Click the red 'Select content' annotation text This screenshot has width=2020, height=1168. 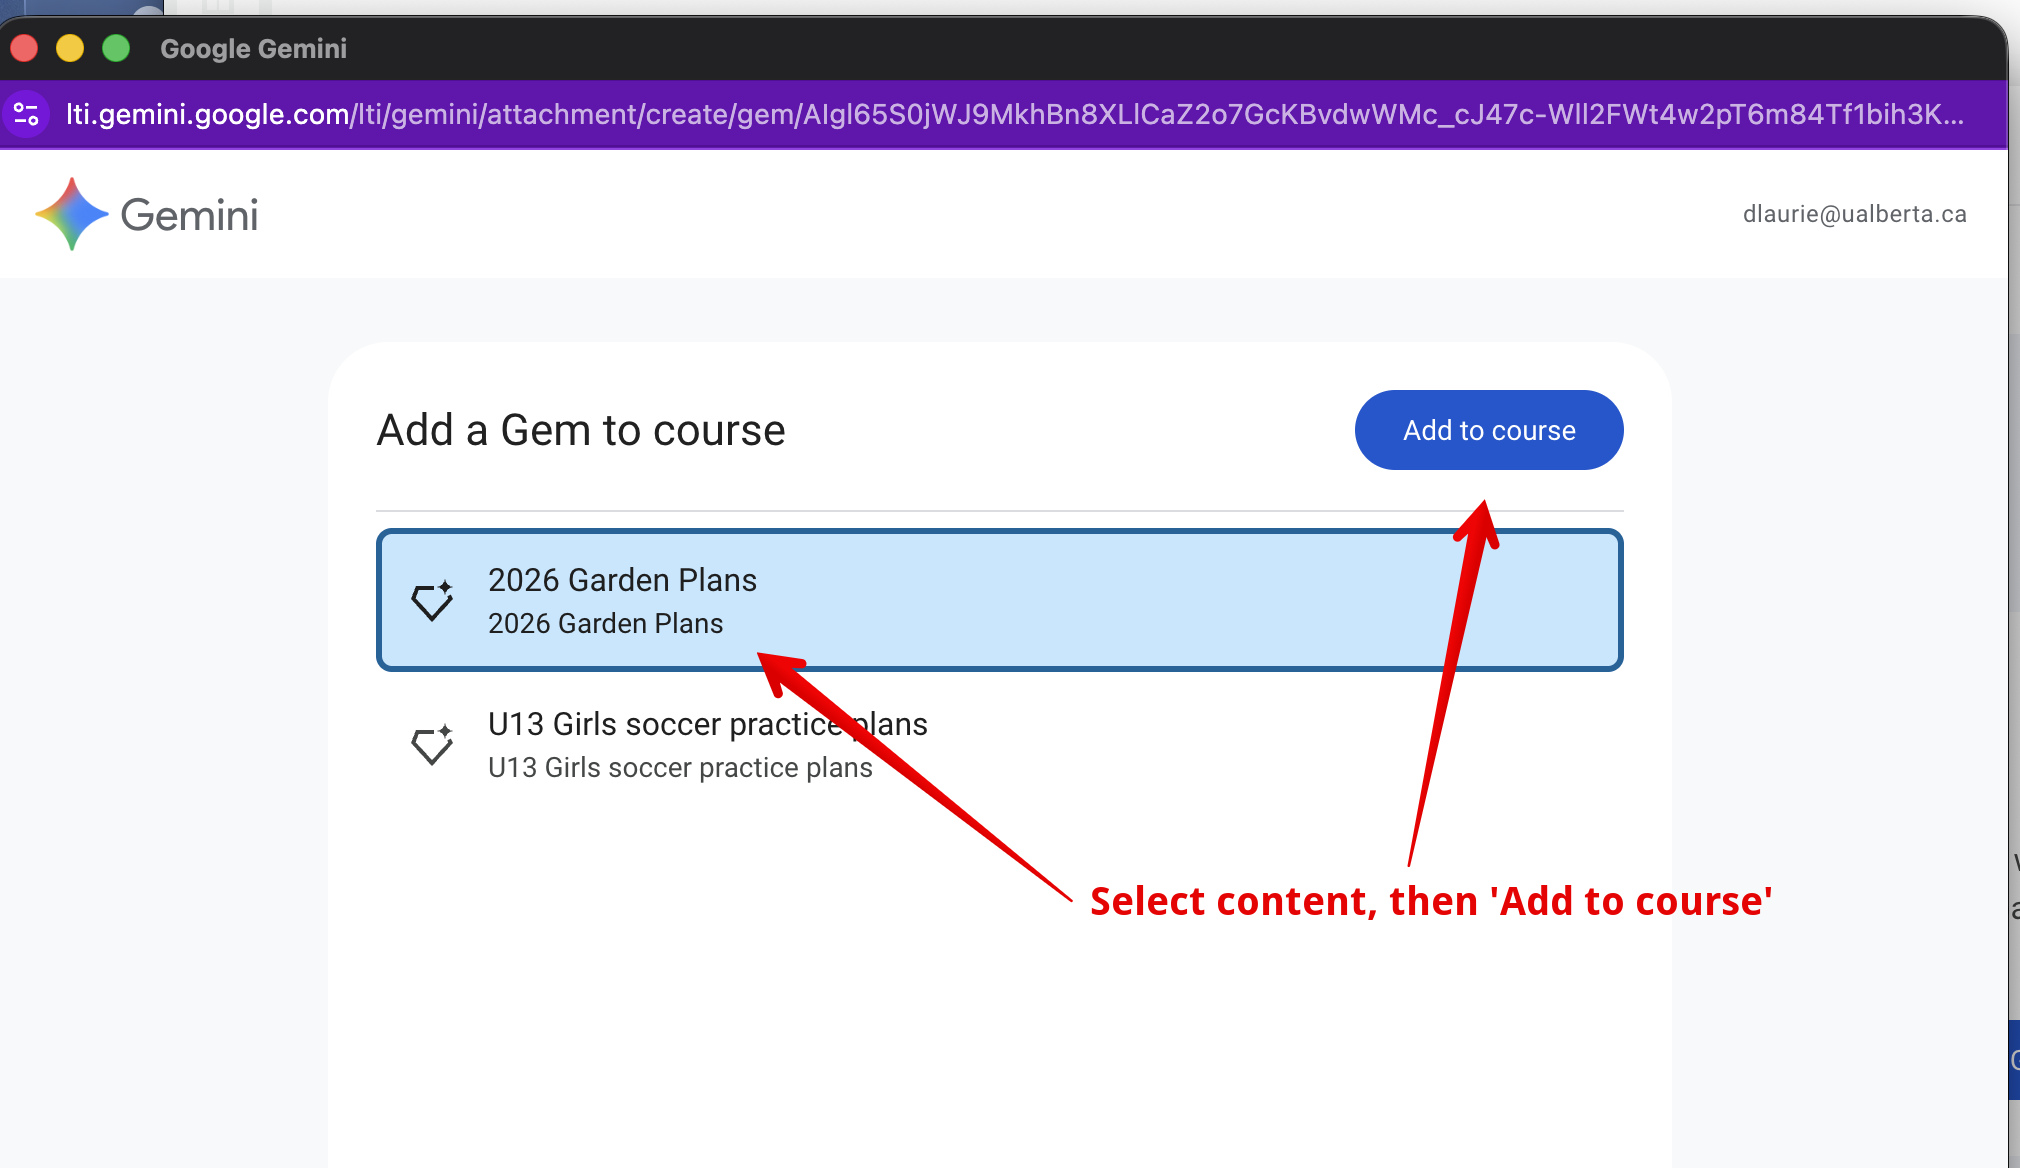(1430, 901)
